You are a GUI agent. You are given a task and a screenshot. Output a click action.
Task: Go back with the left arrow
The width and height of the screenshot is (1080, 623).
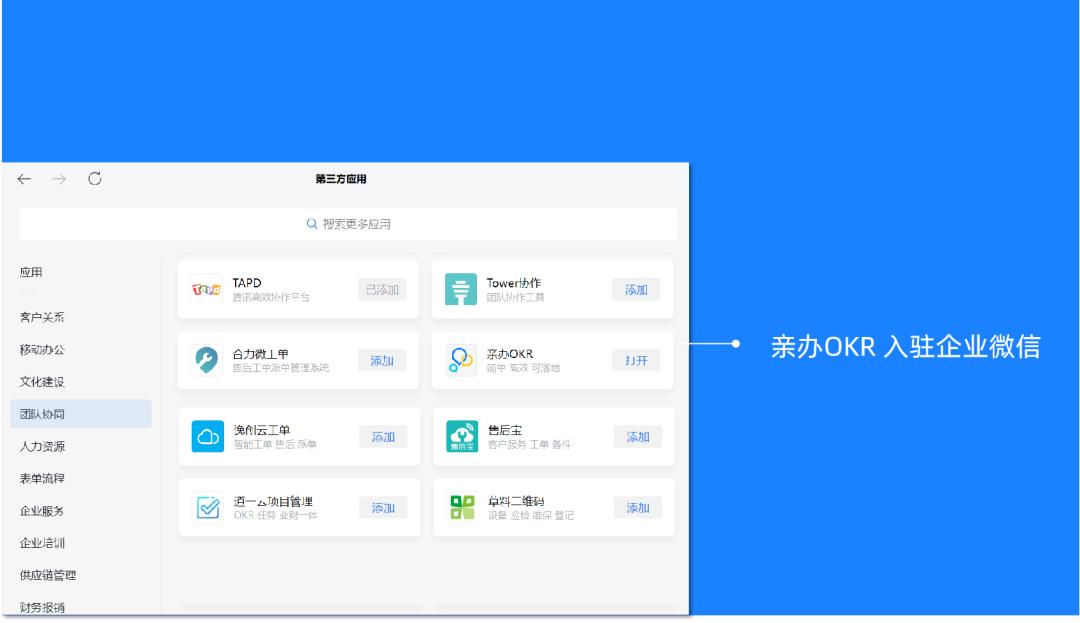[24, 179]
